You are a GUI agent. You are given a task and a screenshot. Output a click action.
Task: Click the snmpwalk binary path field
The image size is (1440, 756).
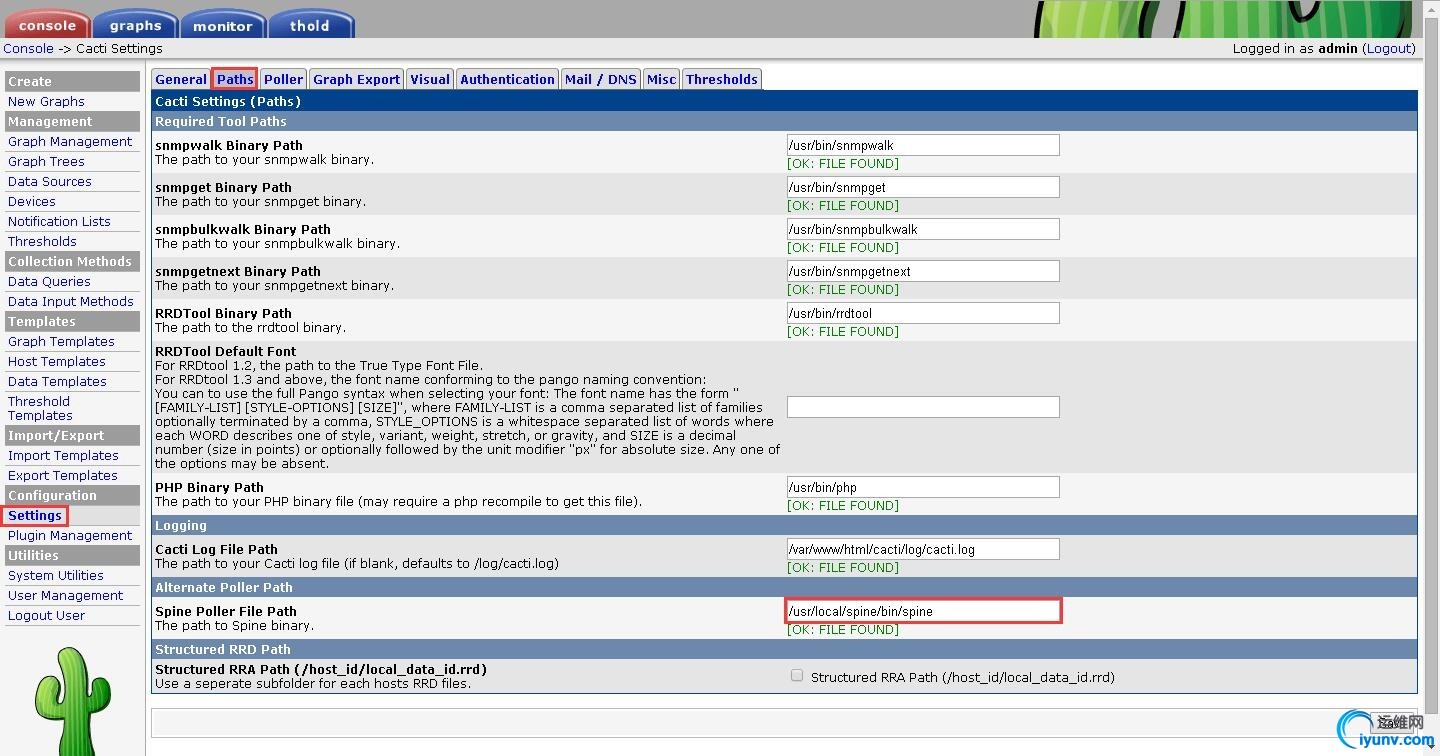923,145
